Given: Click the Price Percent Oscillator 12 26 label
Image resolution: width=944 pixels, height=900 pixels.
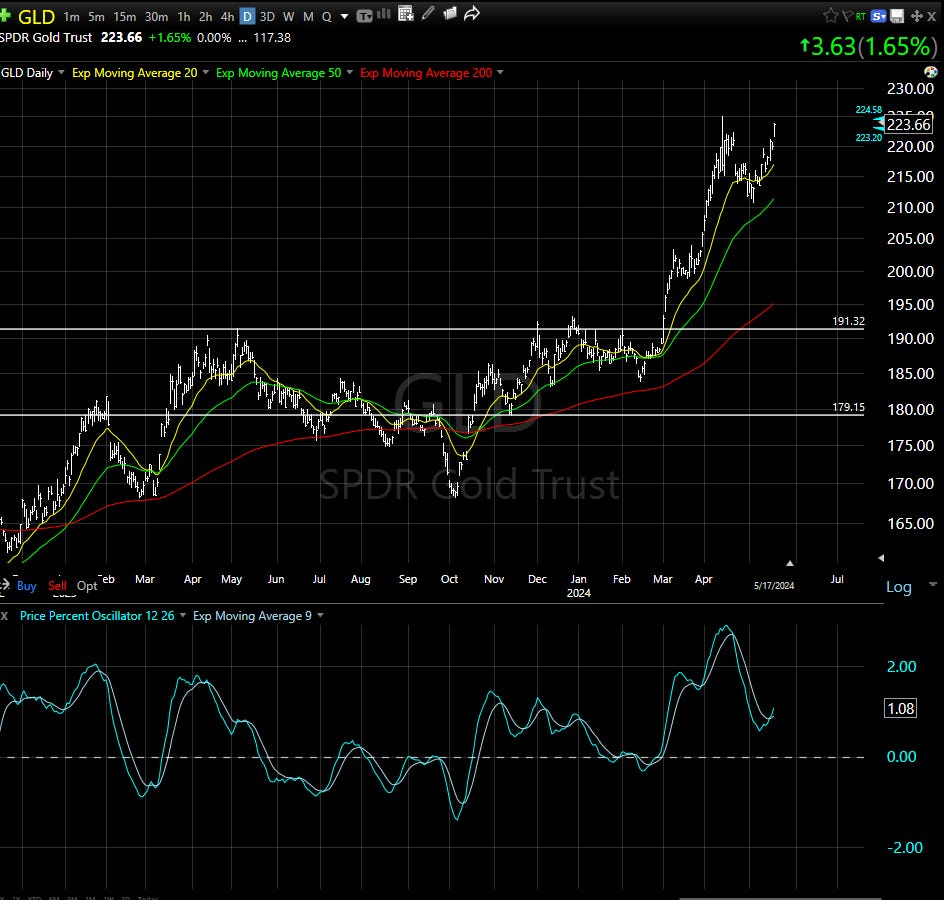Looking at the screenshot, I should (x=97, y=616).
